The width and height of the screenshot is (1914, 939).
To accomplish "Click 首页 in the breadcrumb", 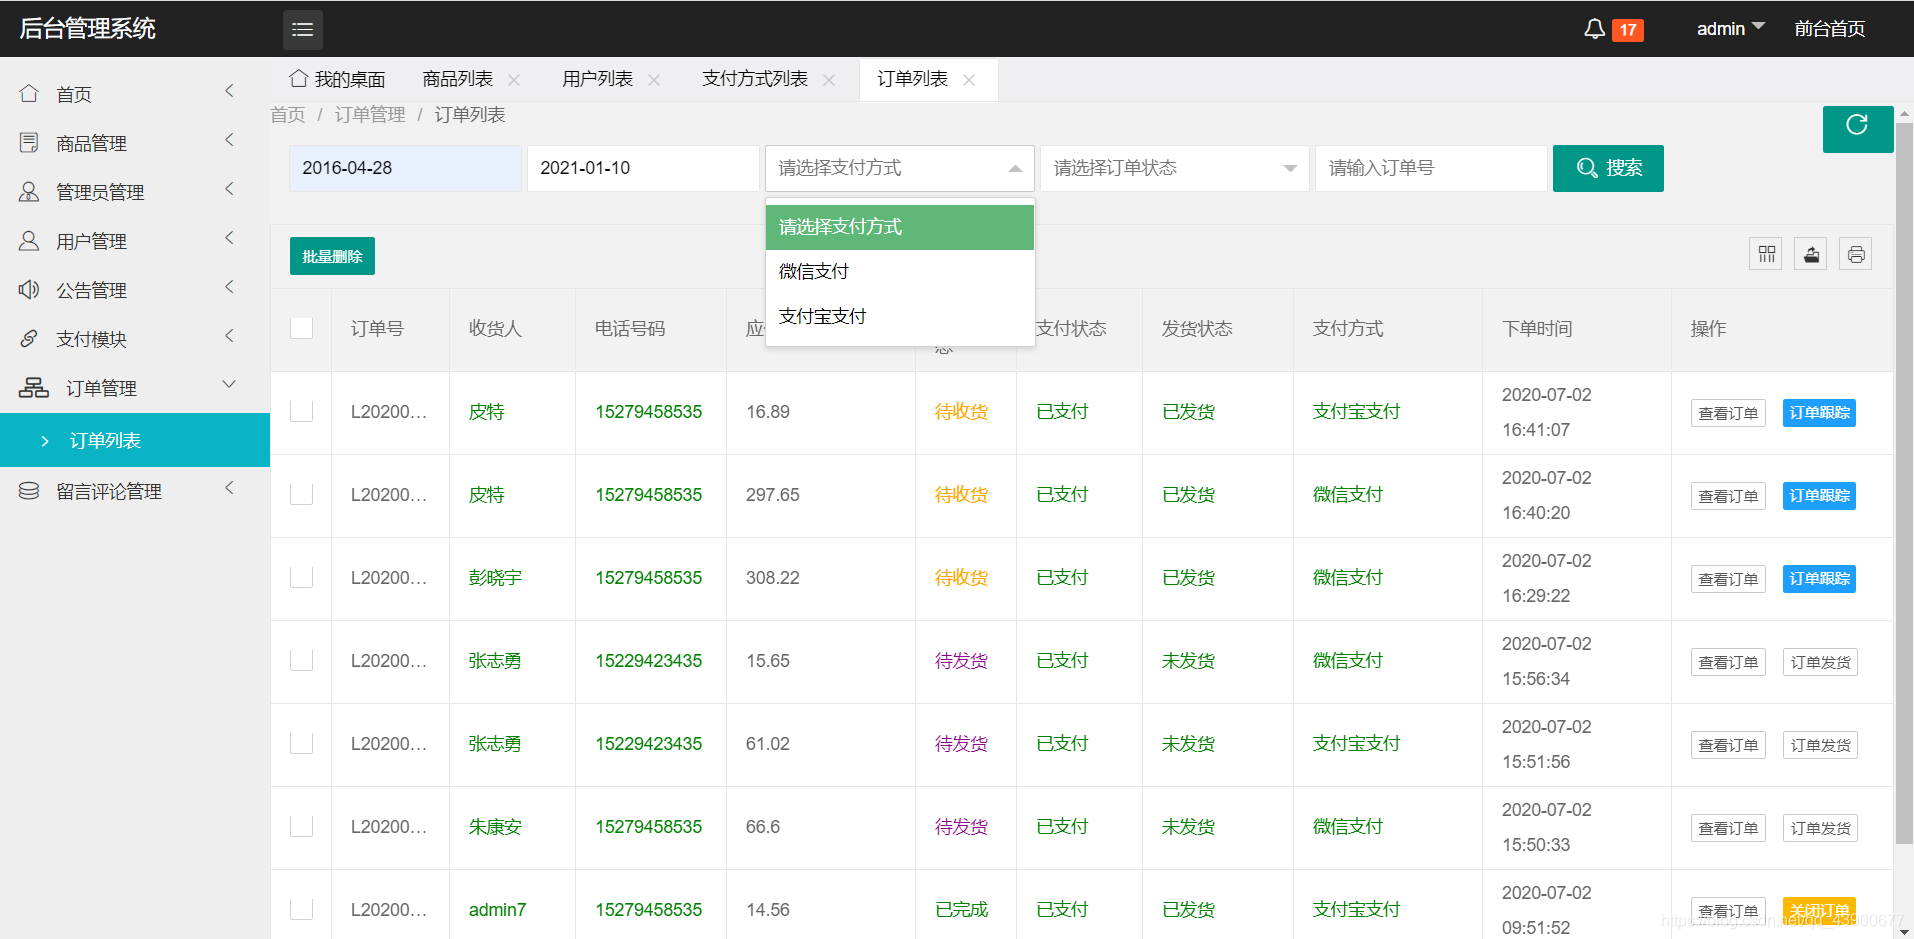I will pyautogui.click(x=288, y=115).
